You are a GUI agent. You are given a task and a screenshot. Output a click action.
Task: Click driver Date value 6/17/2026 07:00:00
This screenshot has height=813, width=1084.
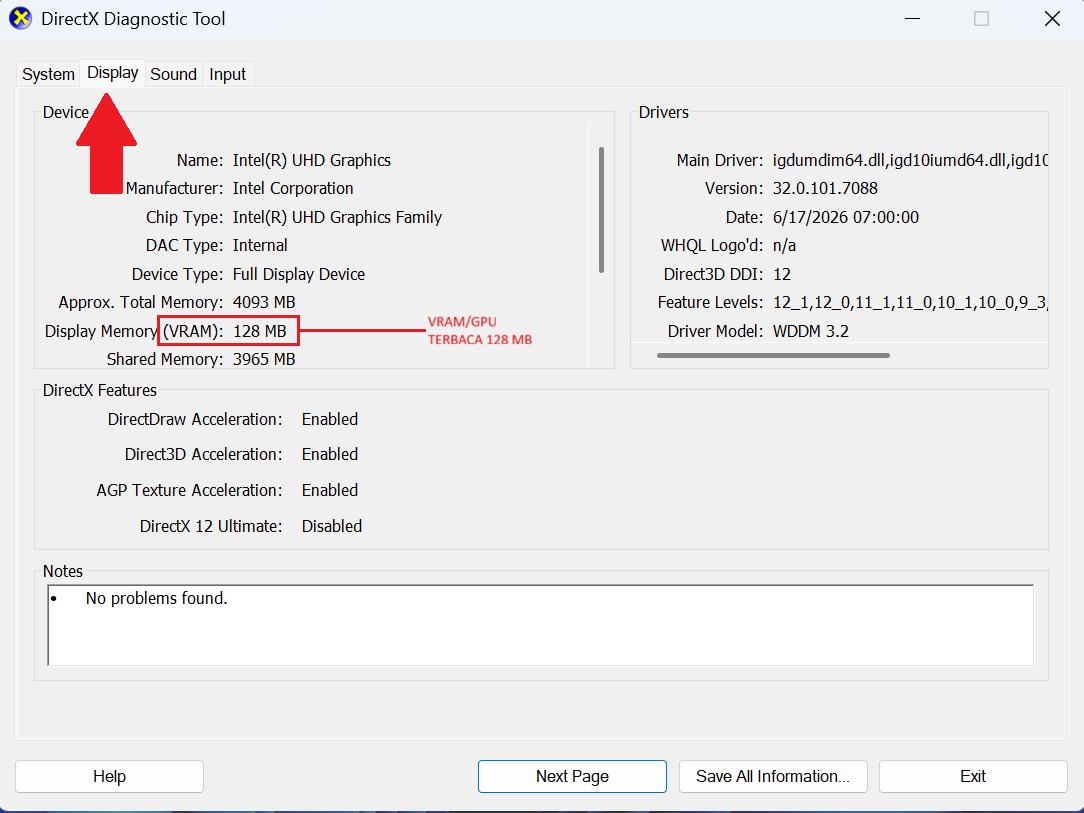[845, 217]
